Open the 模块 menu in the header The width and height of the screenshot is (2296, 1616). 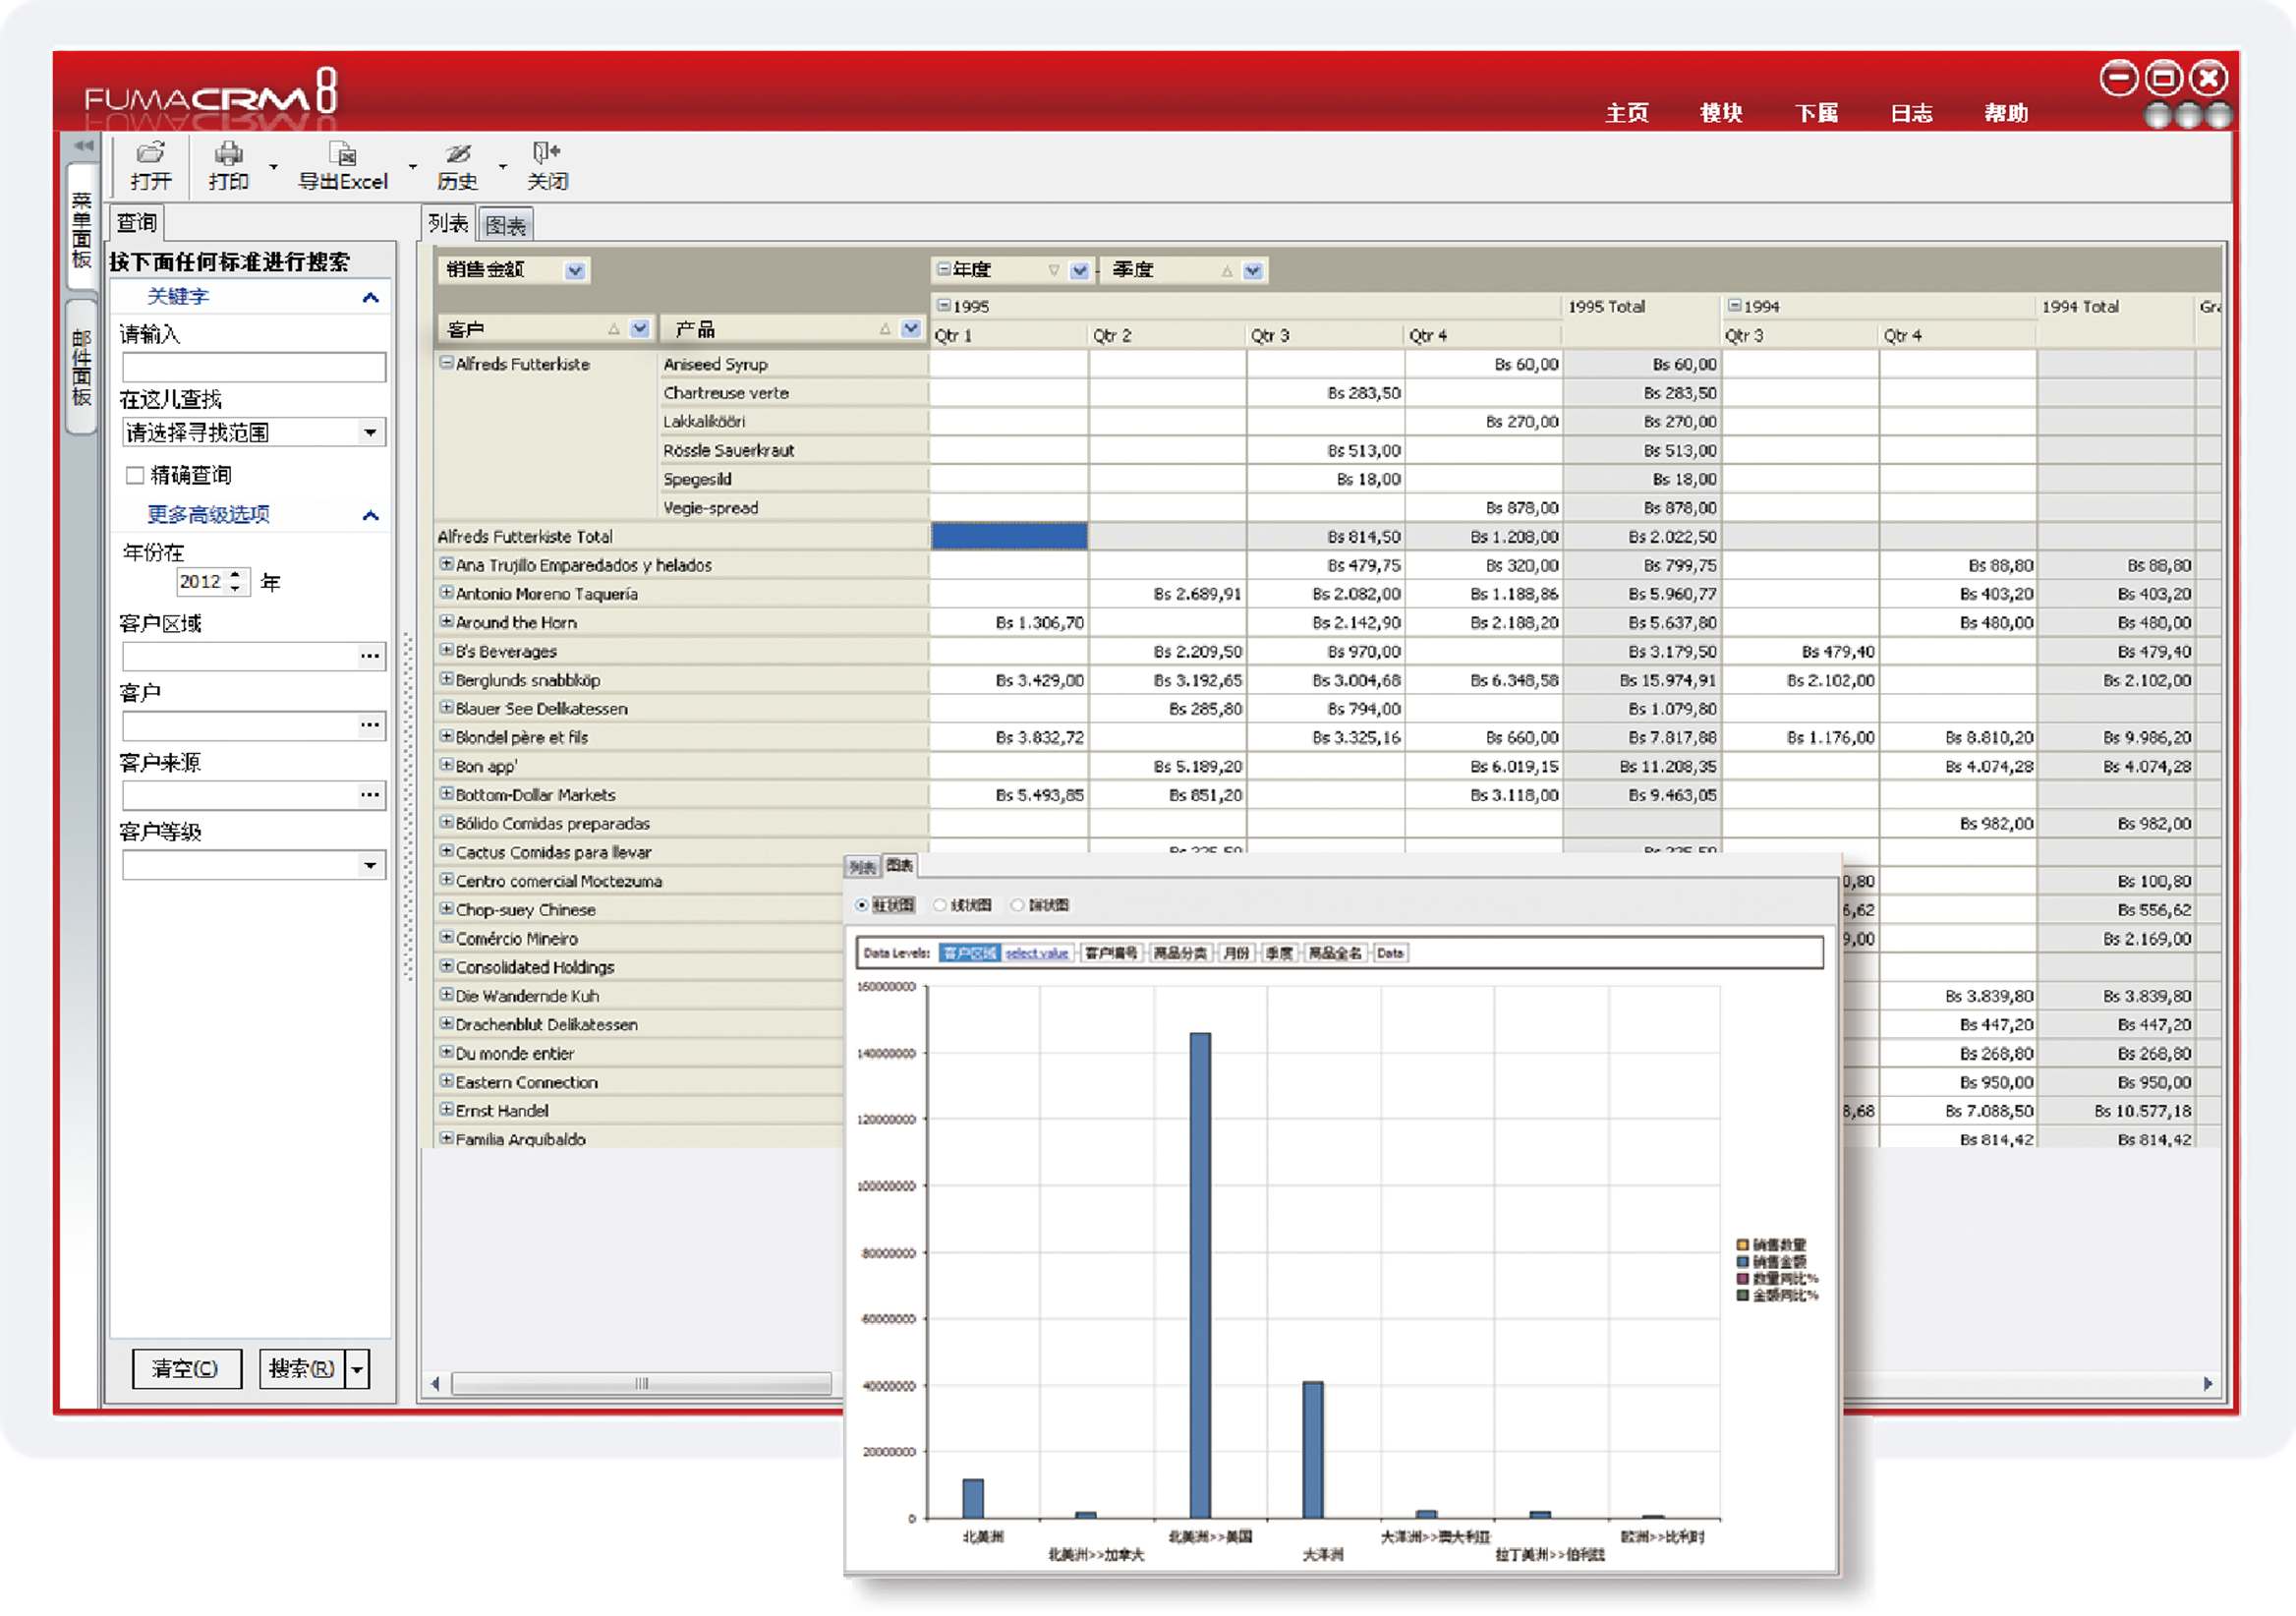1720,113
